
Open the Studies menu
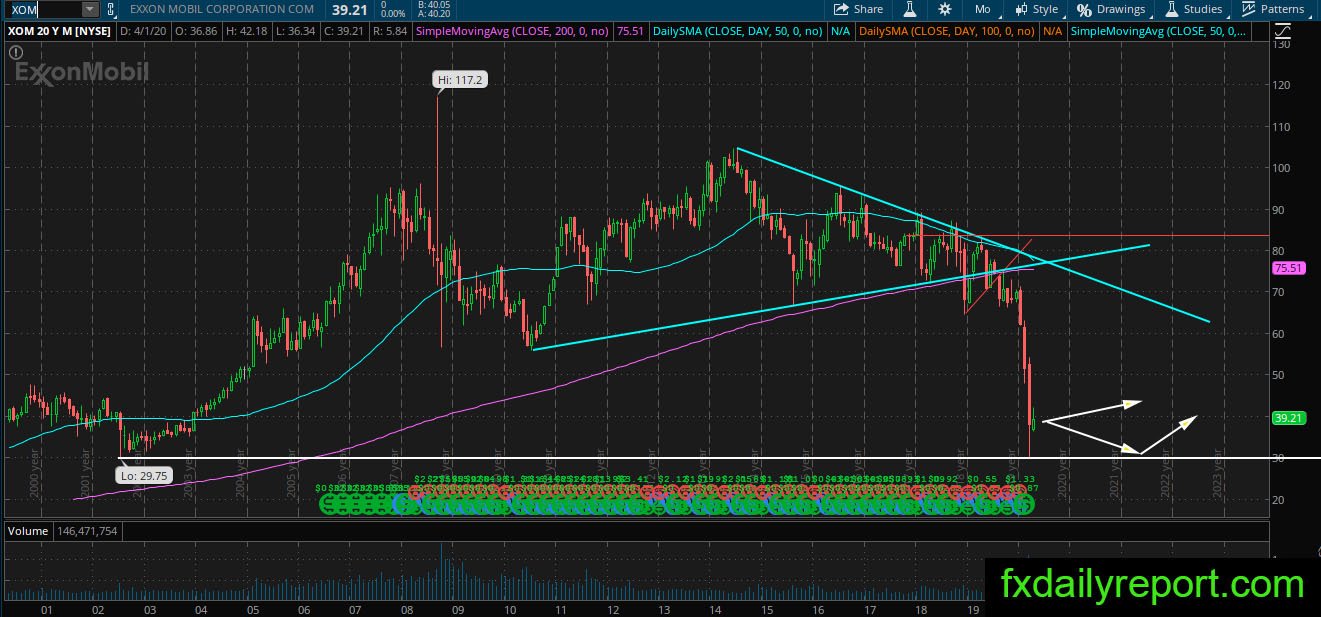pyautogui.click(x=1193, y=9)
